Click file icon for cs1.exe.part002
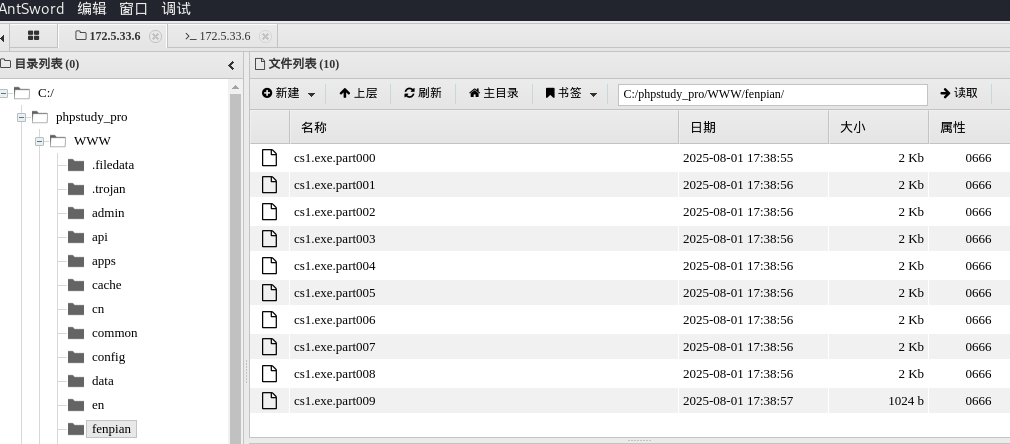The image size is (1010, 444). (x=269, y=212)
